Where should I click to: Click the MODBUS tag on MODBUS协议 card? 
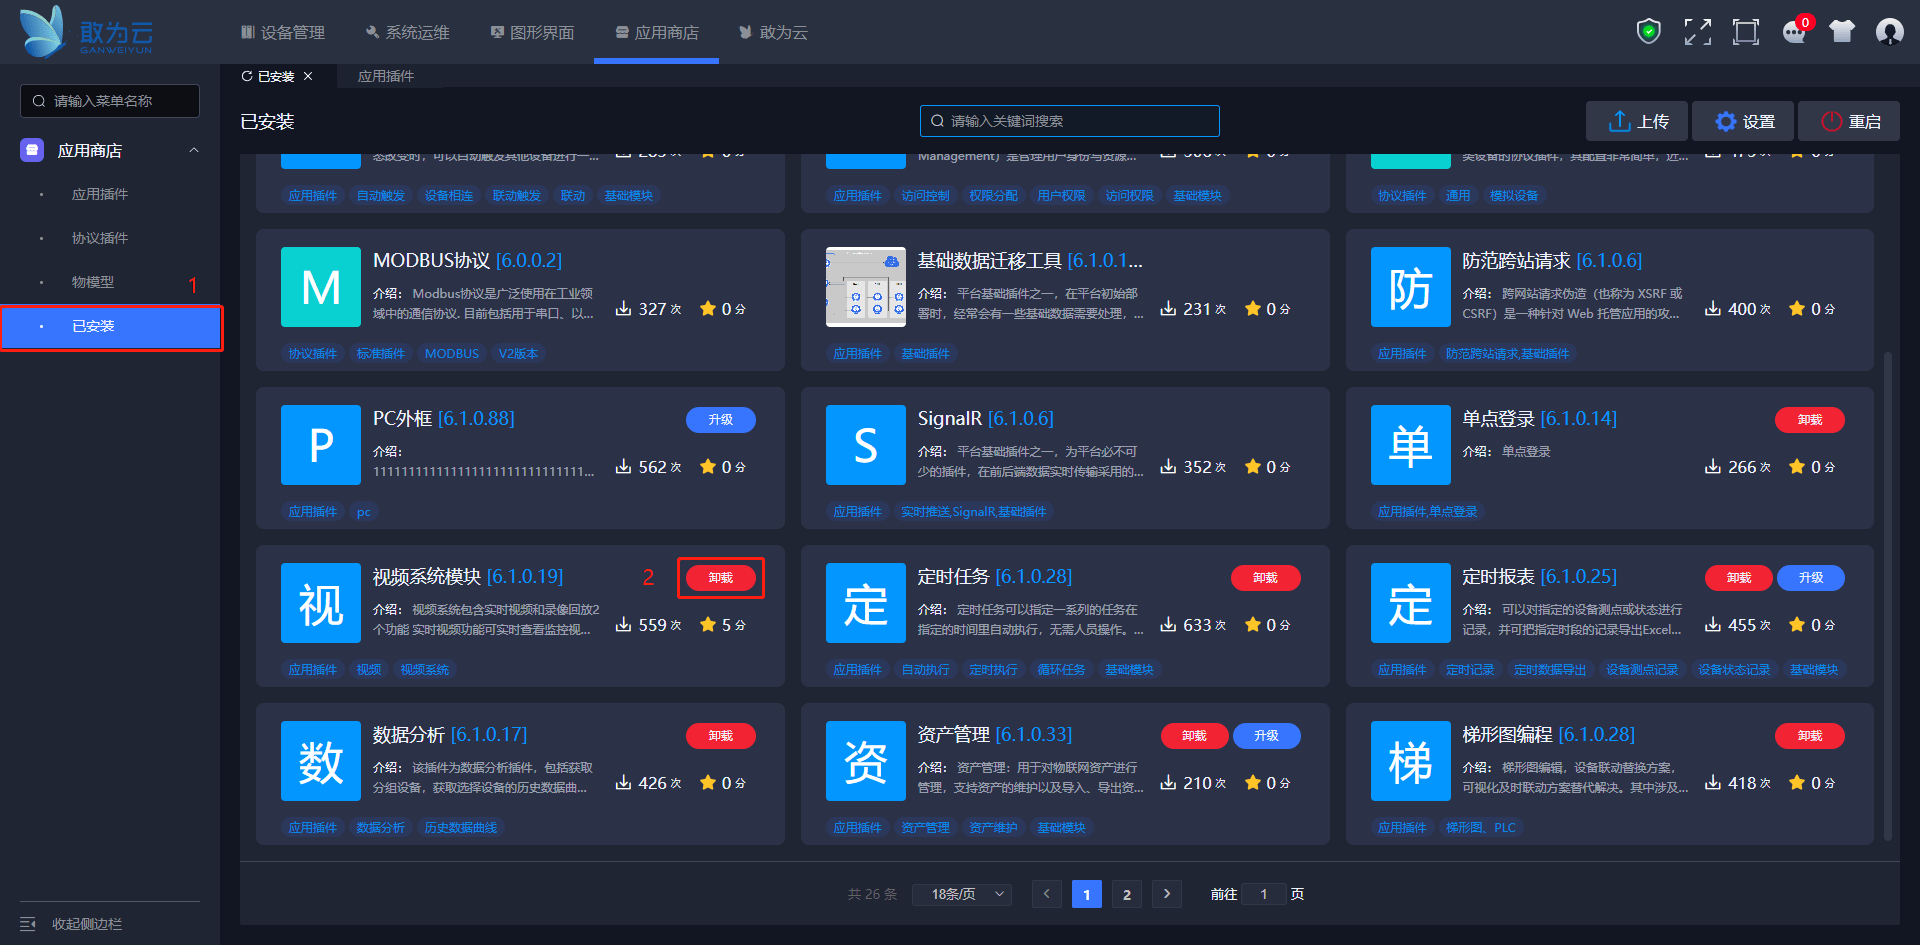pos(452,354)
